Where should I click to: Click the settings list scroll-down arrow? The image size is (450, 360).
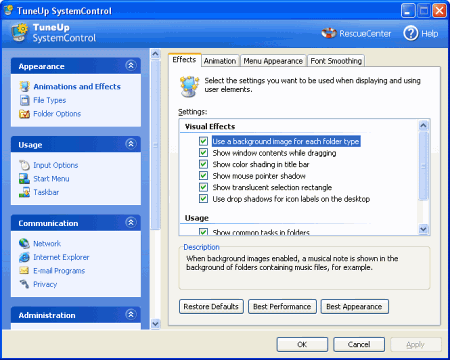tap(423, 229)
